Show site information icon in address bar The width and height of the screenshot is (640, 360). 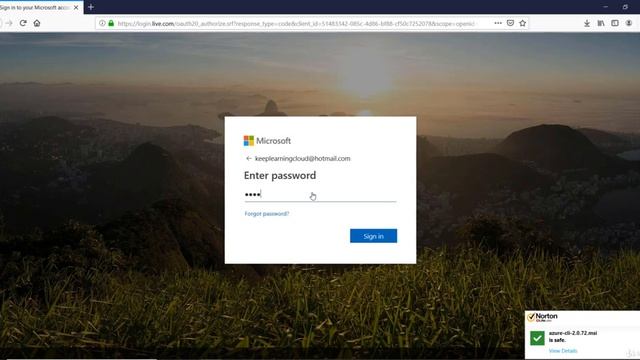coord(102,23)
